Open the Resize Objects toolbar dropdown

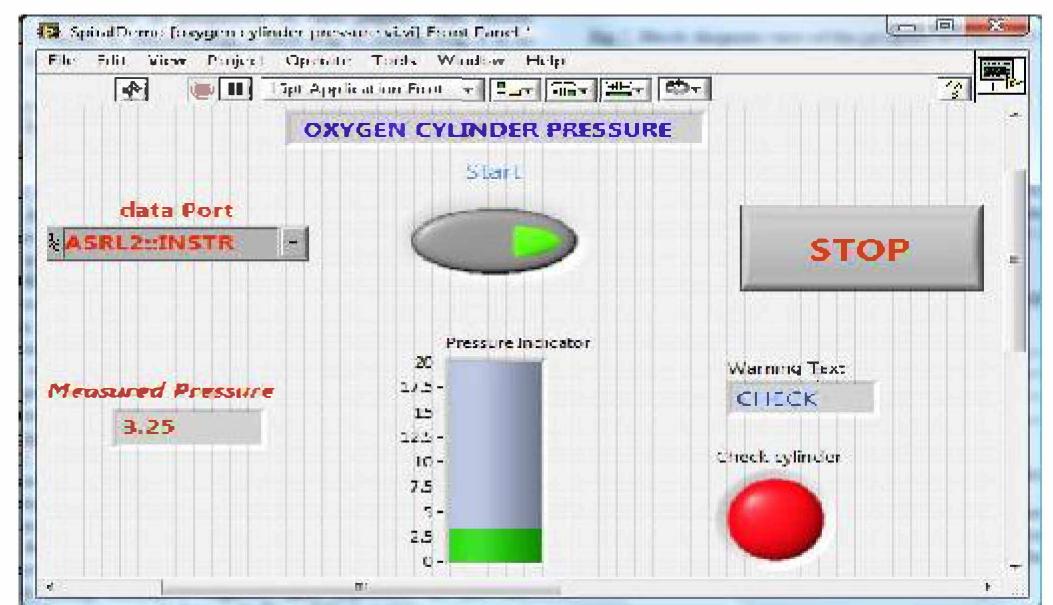[625, 89]
